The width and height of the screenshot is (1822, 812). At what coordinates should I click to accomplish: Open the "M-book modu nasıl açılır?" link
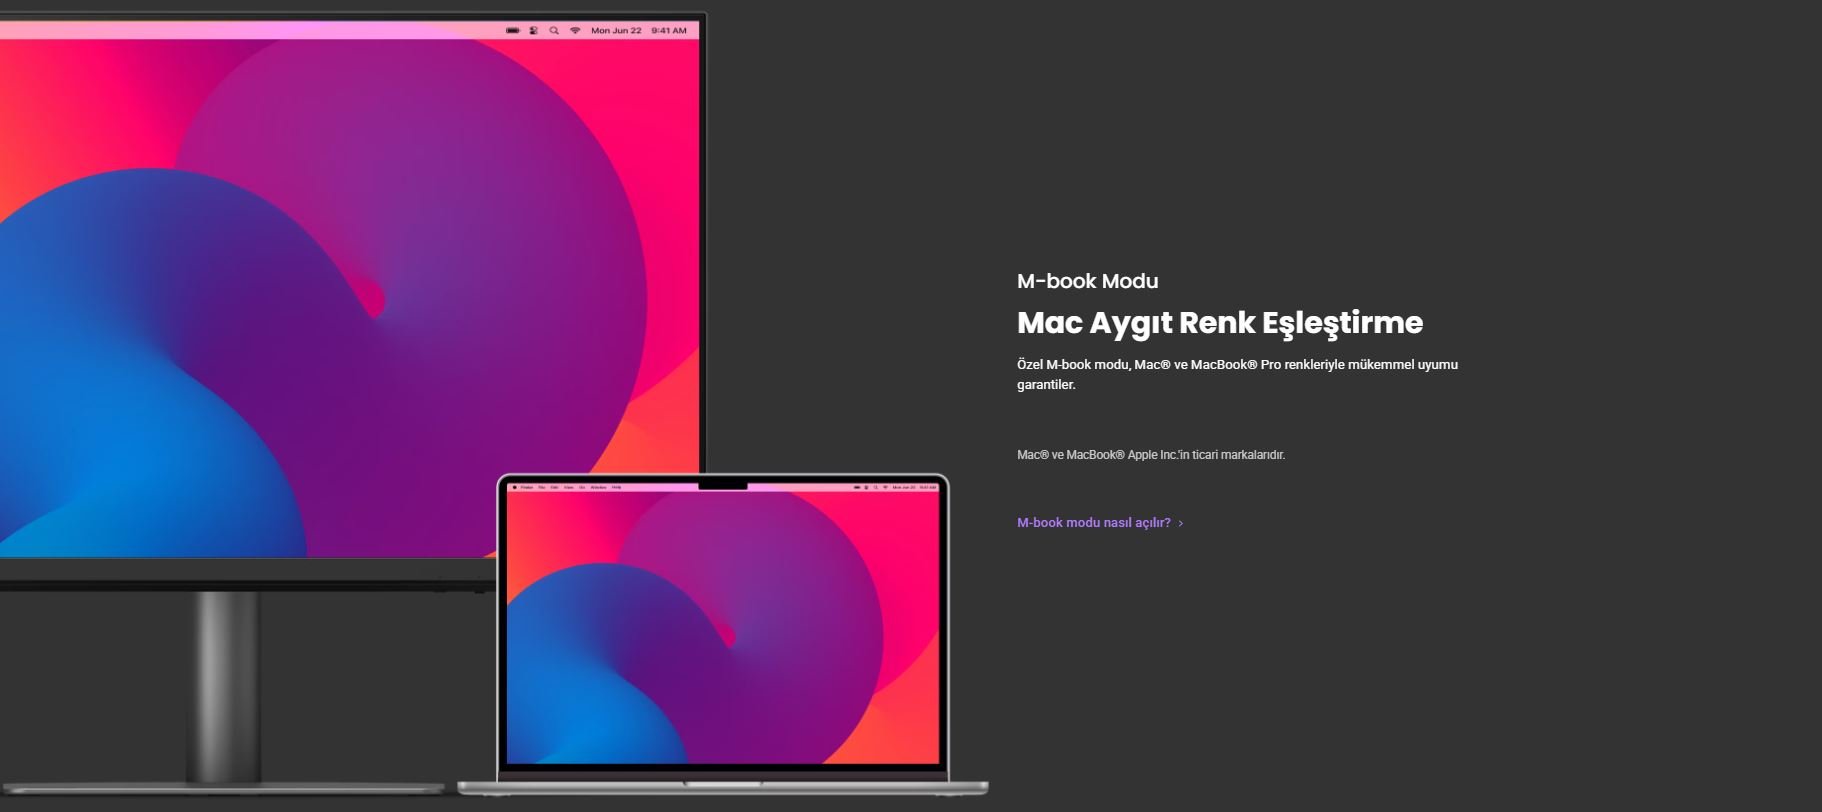point(1093,523)
